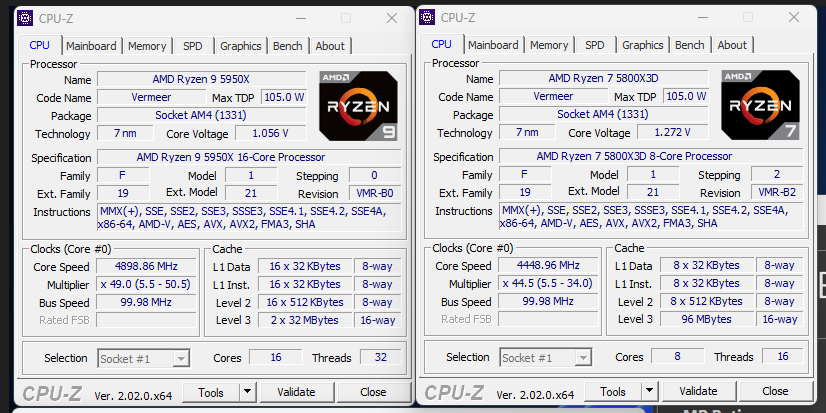
Task: Close the left CPU-Z window via X
Action: pos(392,18)
